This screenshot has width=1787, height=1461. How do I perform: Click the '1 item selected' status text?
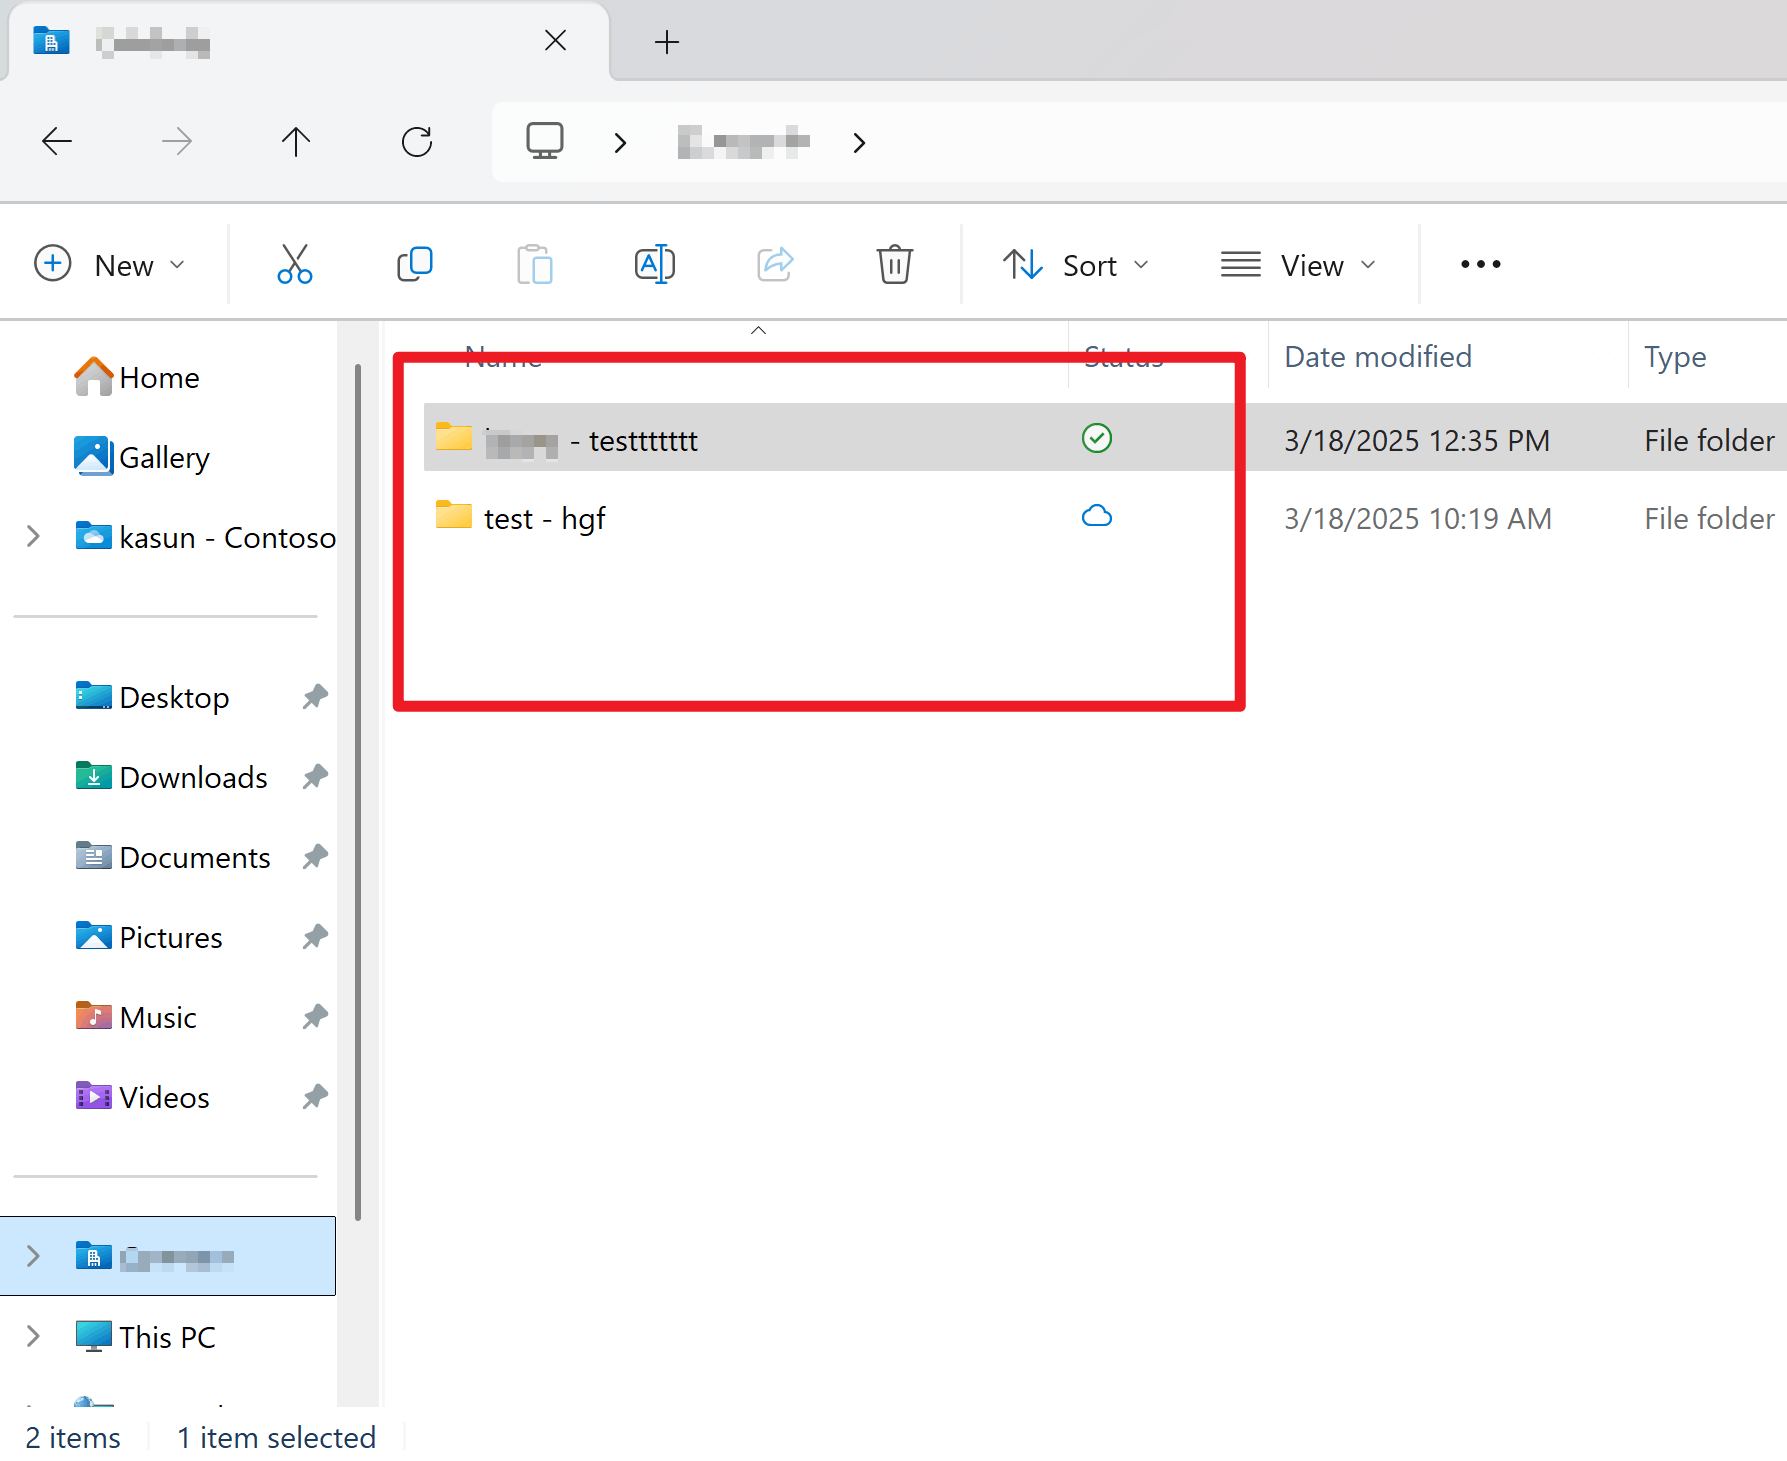pos(276,1437)
